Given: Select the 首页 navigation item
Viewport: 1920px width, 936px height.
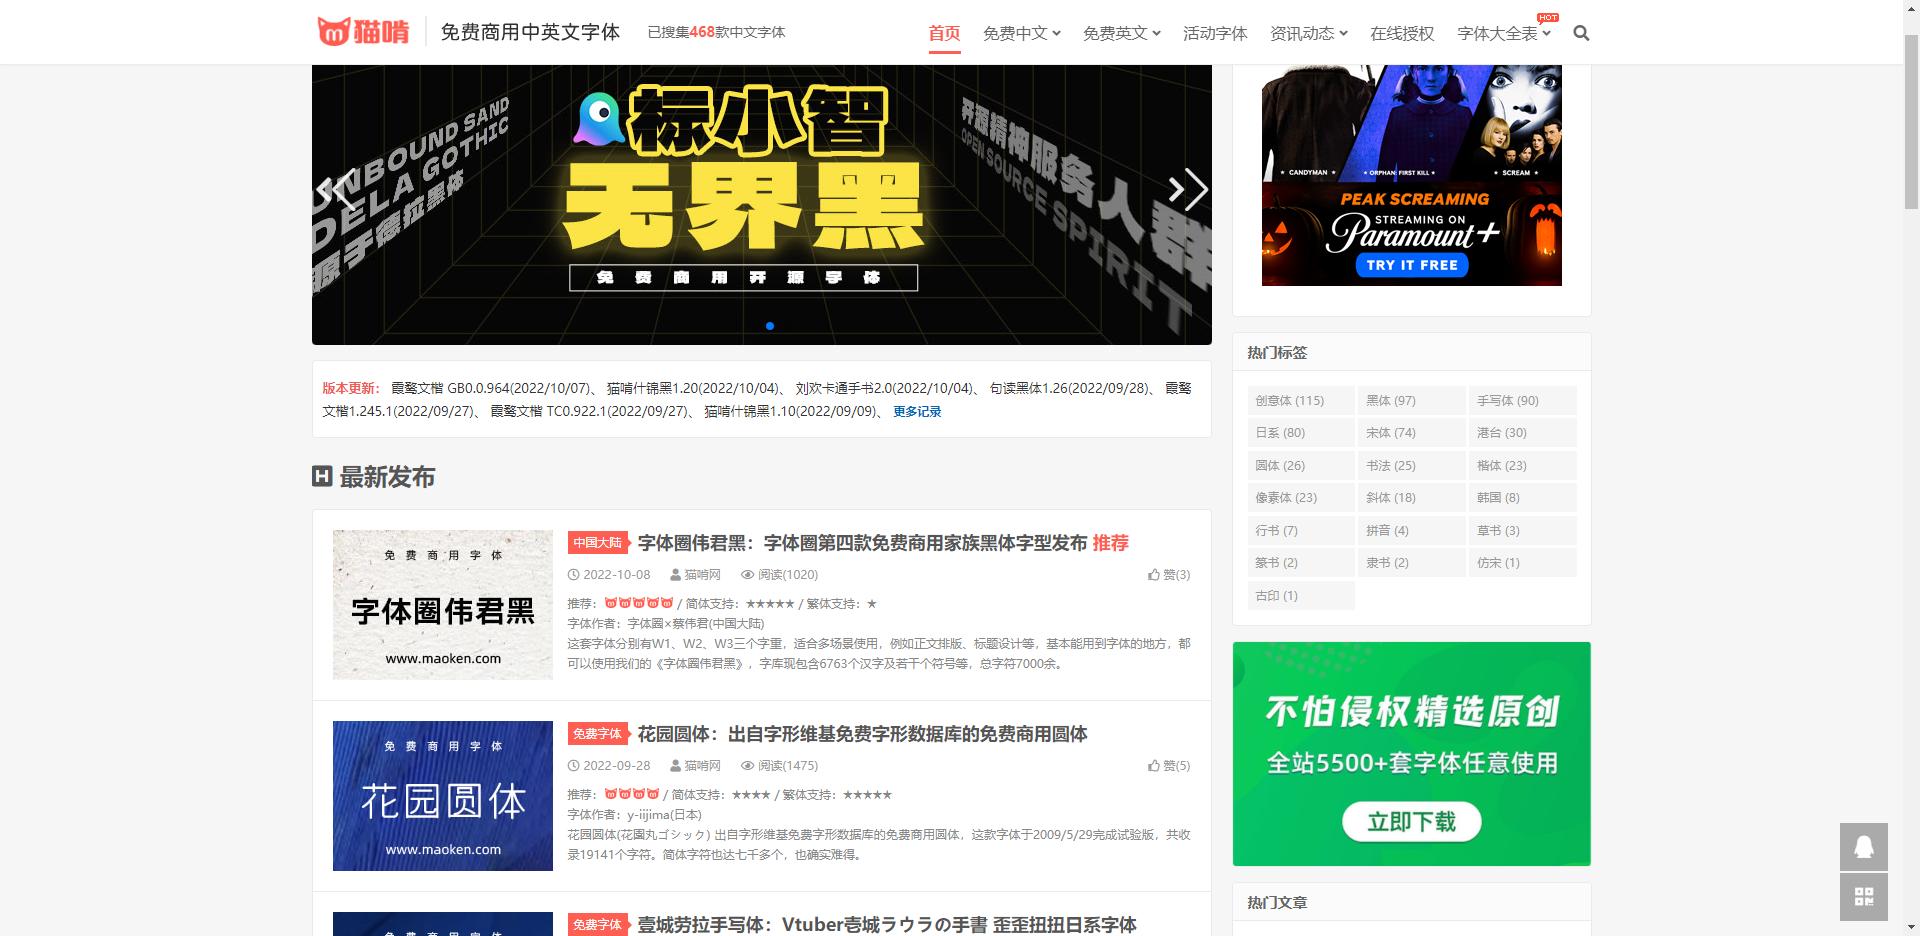Looking at the screenshot, I should pos(943,32).
